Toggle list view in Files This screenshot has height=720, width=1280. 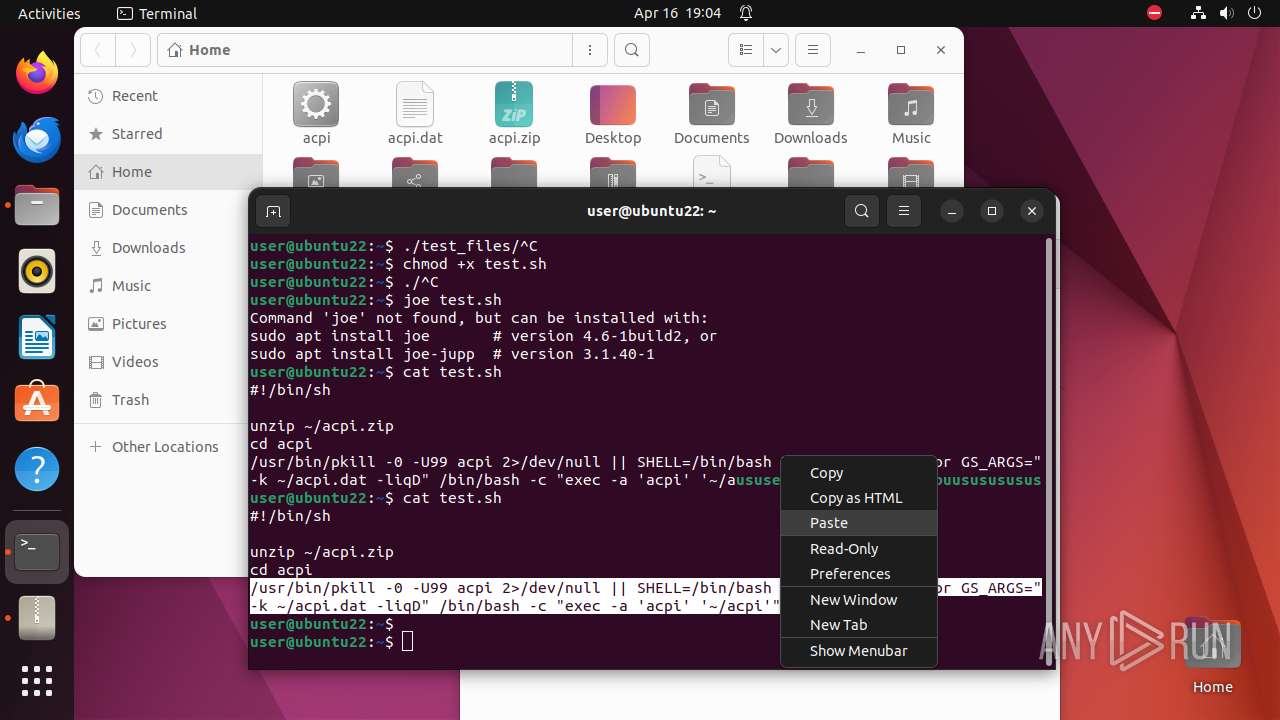746,50
